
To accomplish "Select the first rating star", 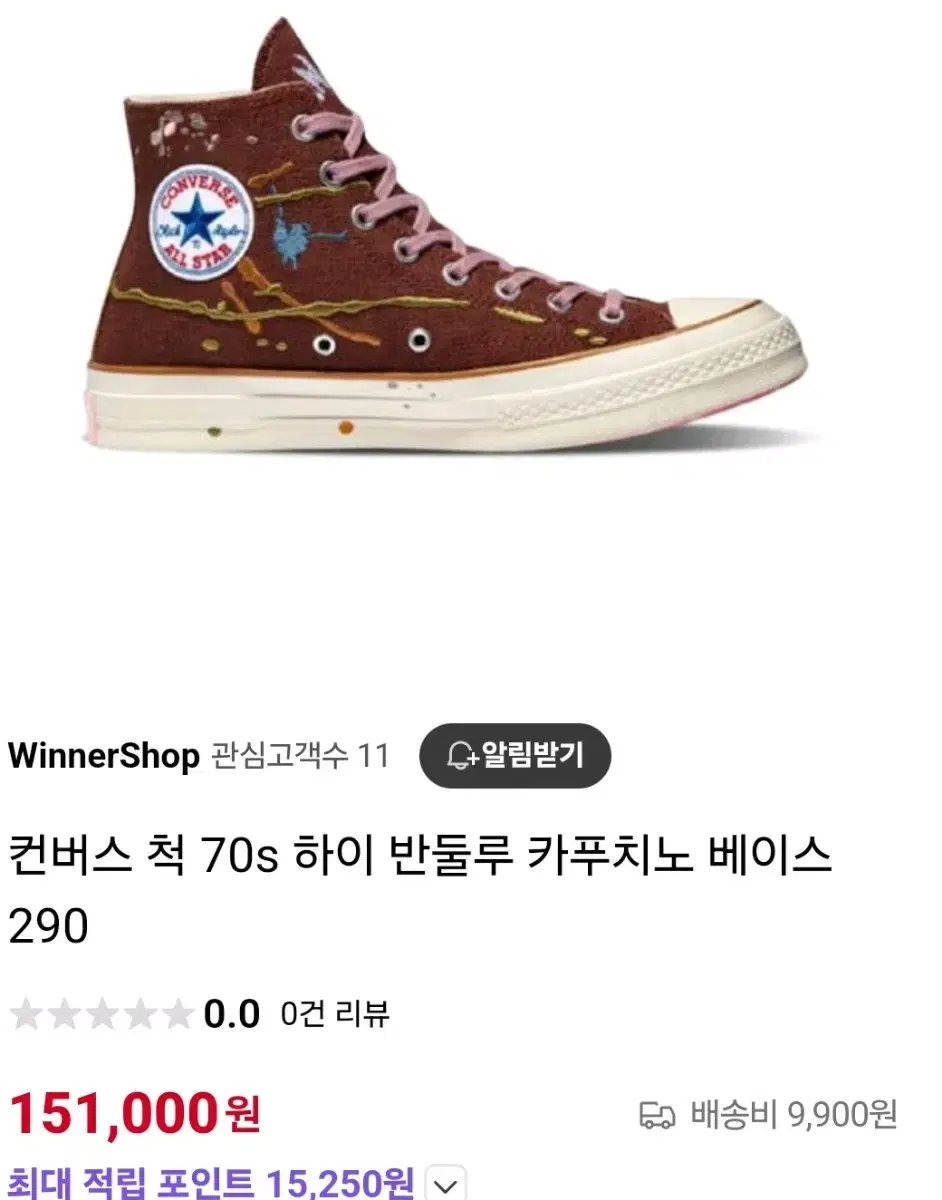I will [26, 1015].
